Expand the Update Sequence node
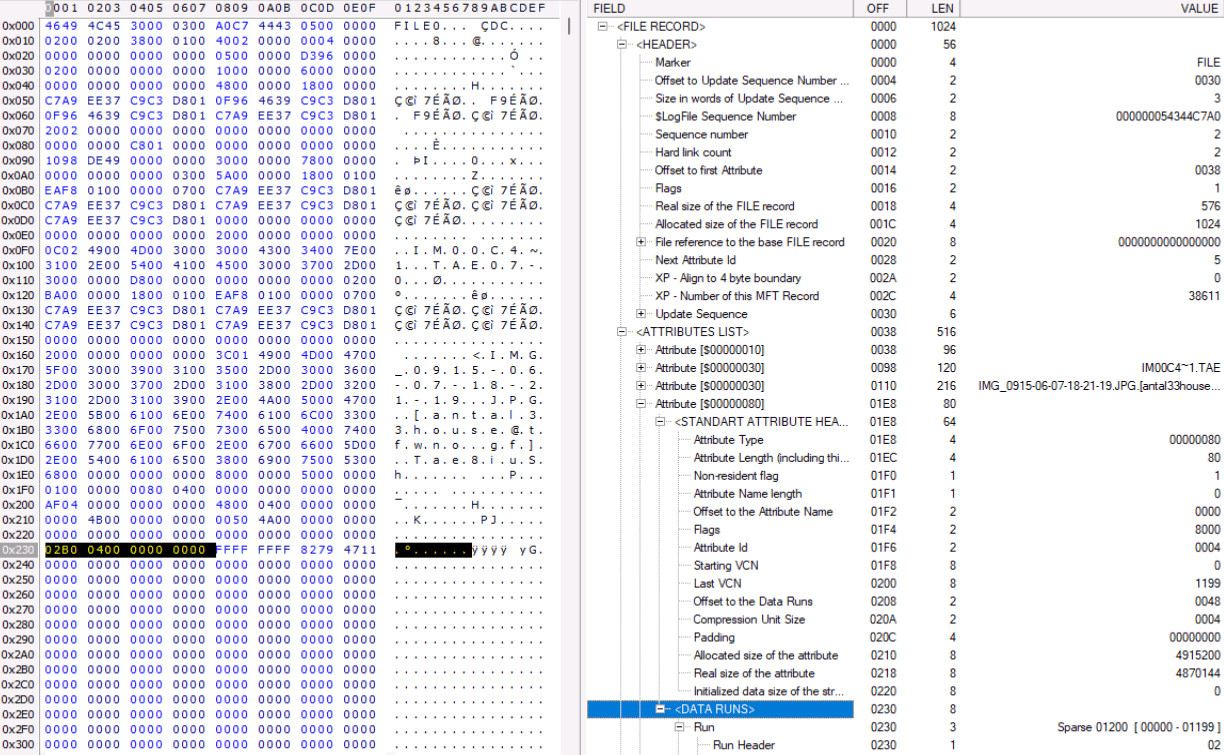Viewport: 1224px width, 755px height. [641, 314]
